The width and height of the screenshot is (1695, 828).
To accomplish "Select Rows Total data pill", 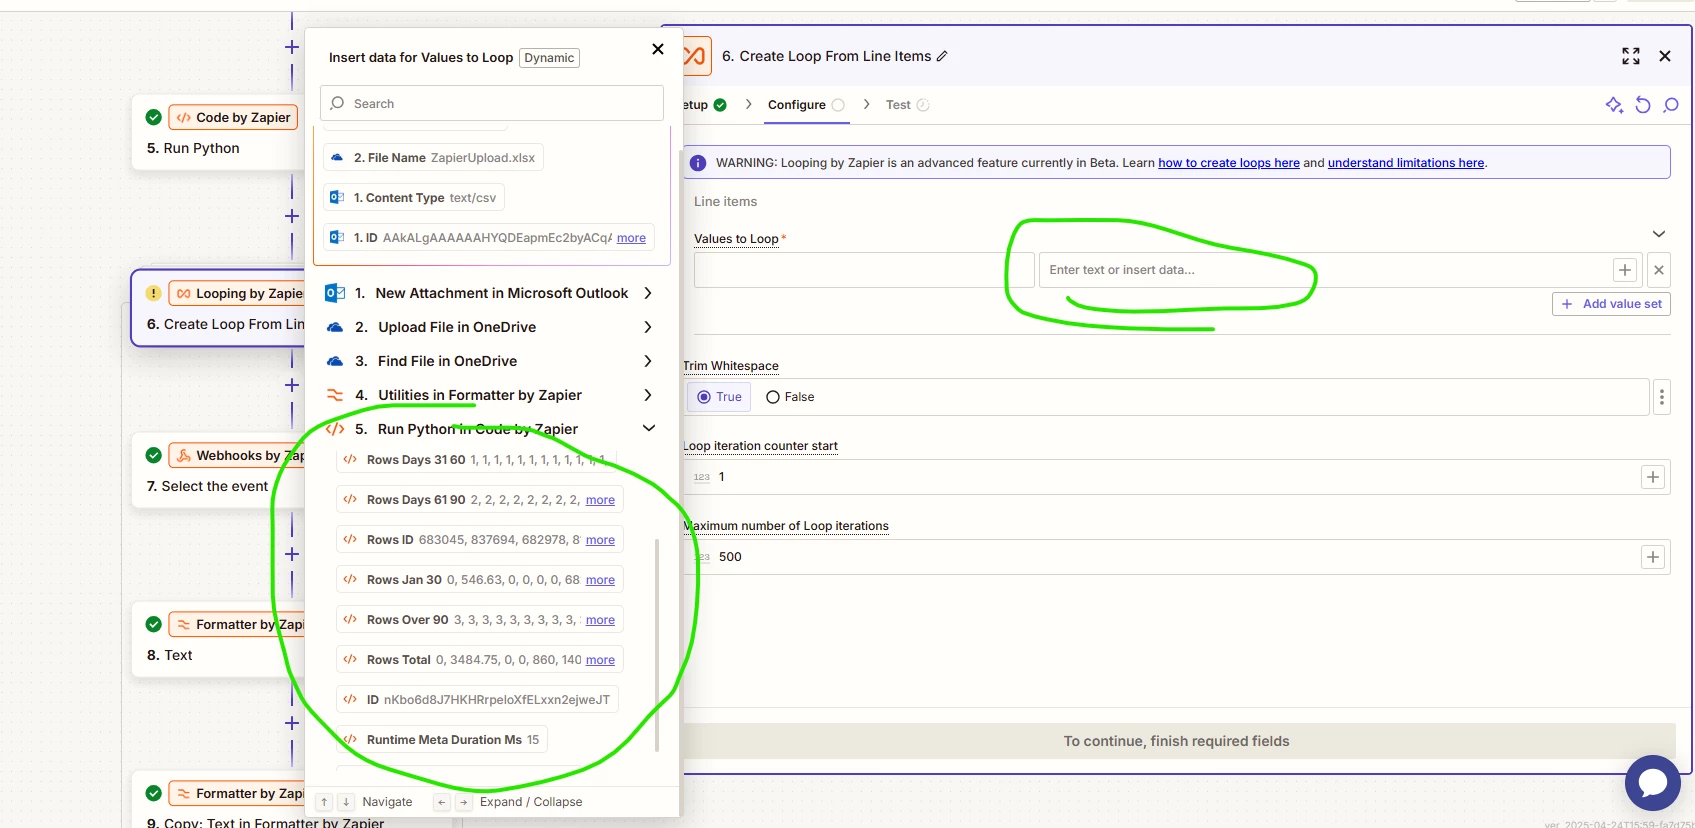I will [480, 660].
